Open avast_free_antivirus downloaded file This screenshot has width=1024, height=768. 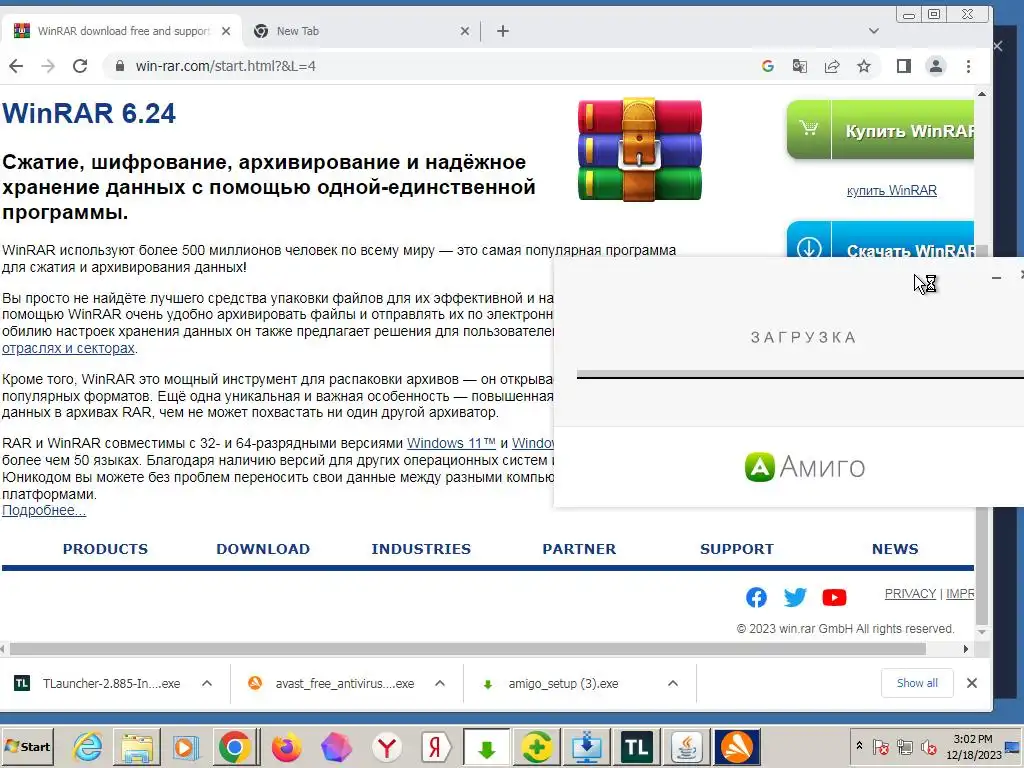332,683
